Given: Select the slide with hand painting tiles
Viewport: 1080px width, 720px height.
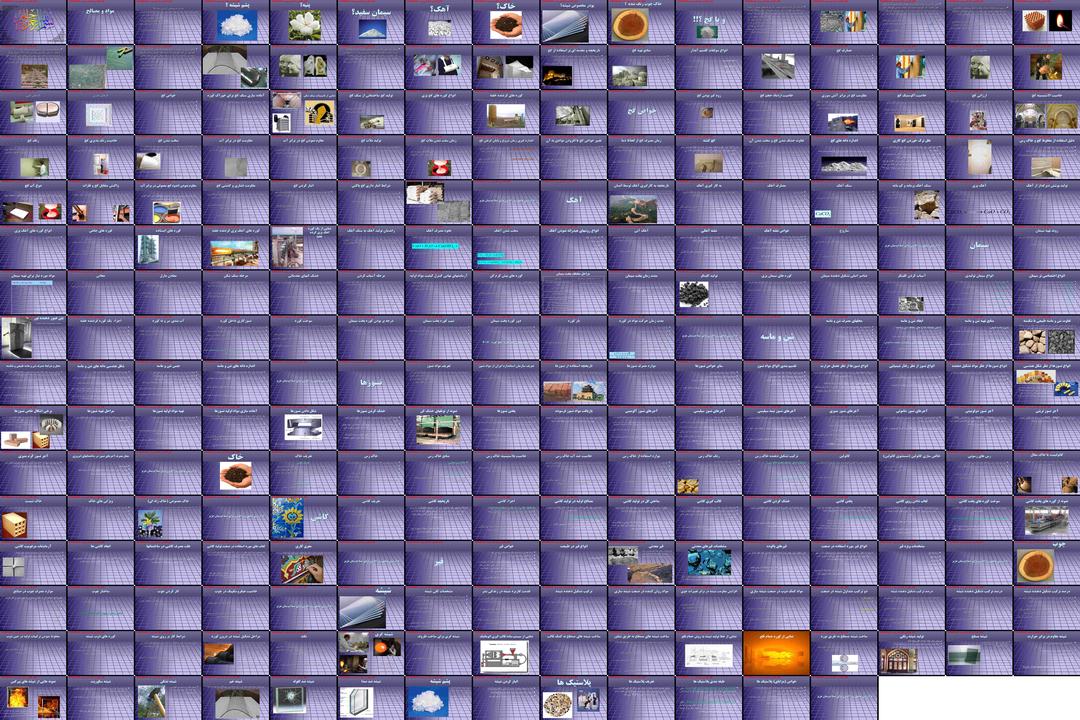Looking at the screenshot, I should click(303, 562).
